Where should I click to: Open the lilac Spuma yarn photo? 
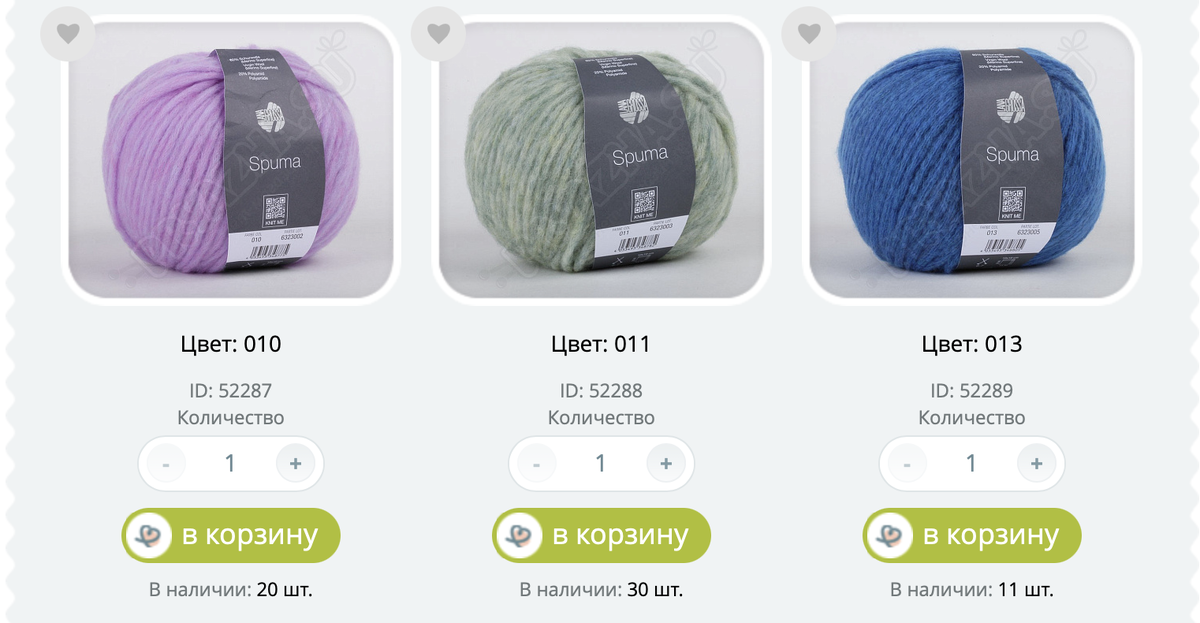click(x=231, y=159)
